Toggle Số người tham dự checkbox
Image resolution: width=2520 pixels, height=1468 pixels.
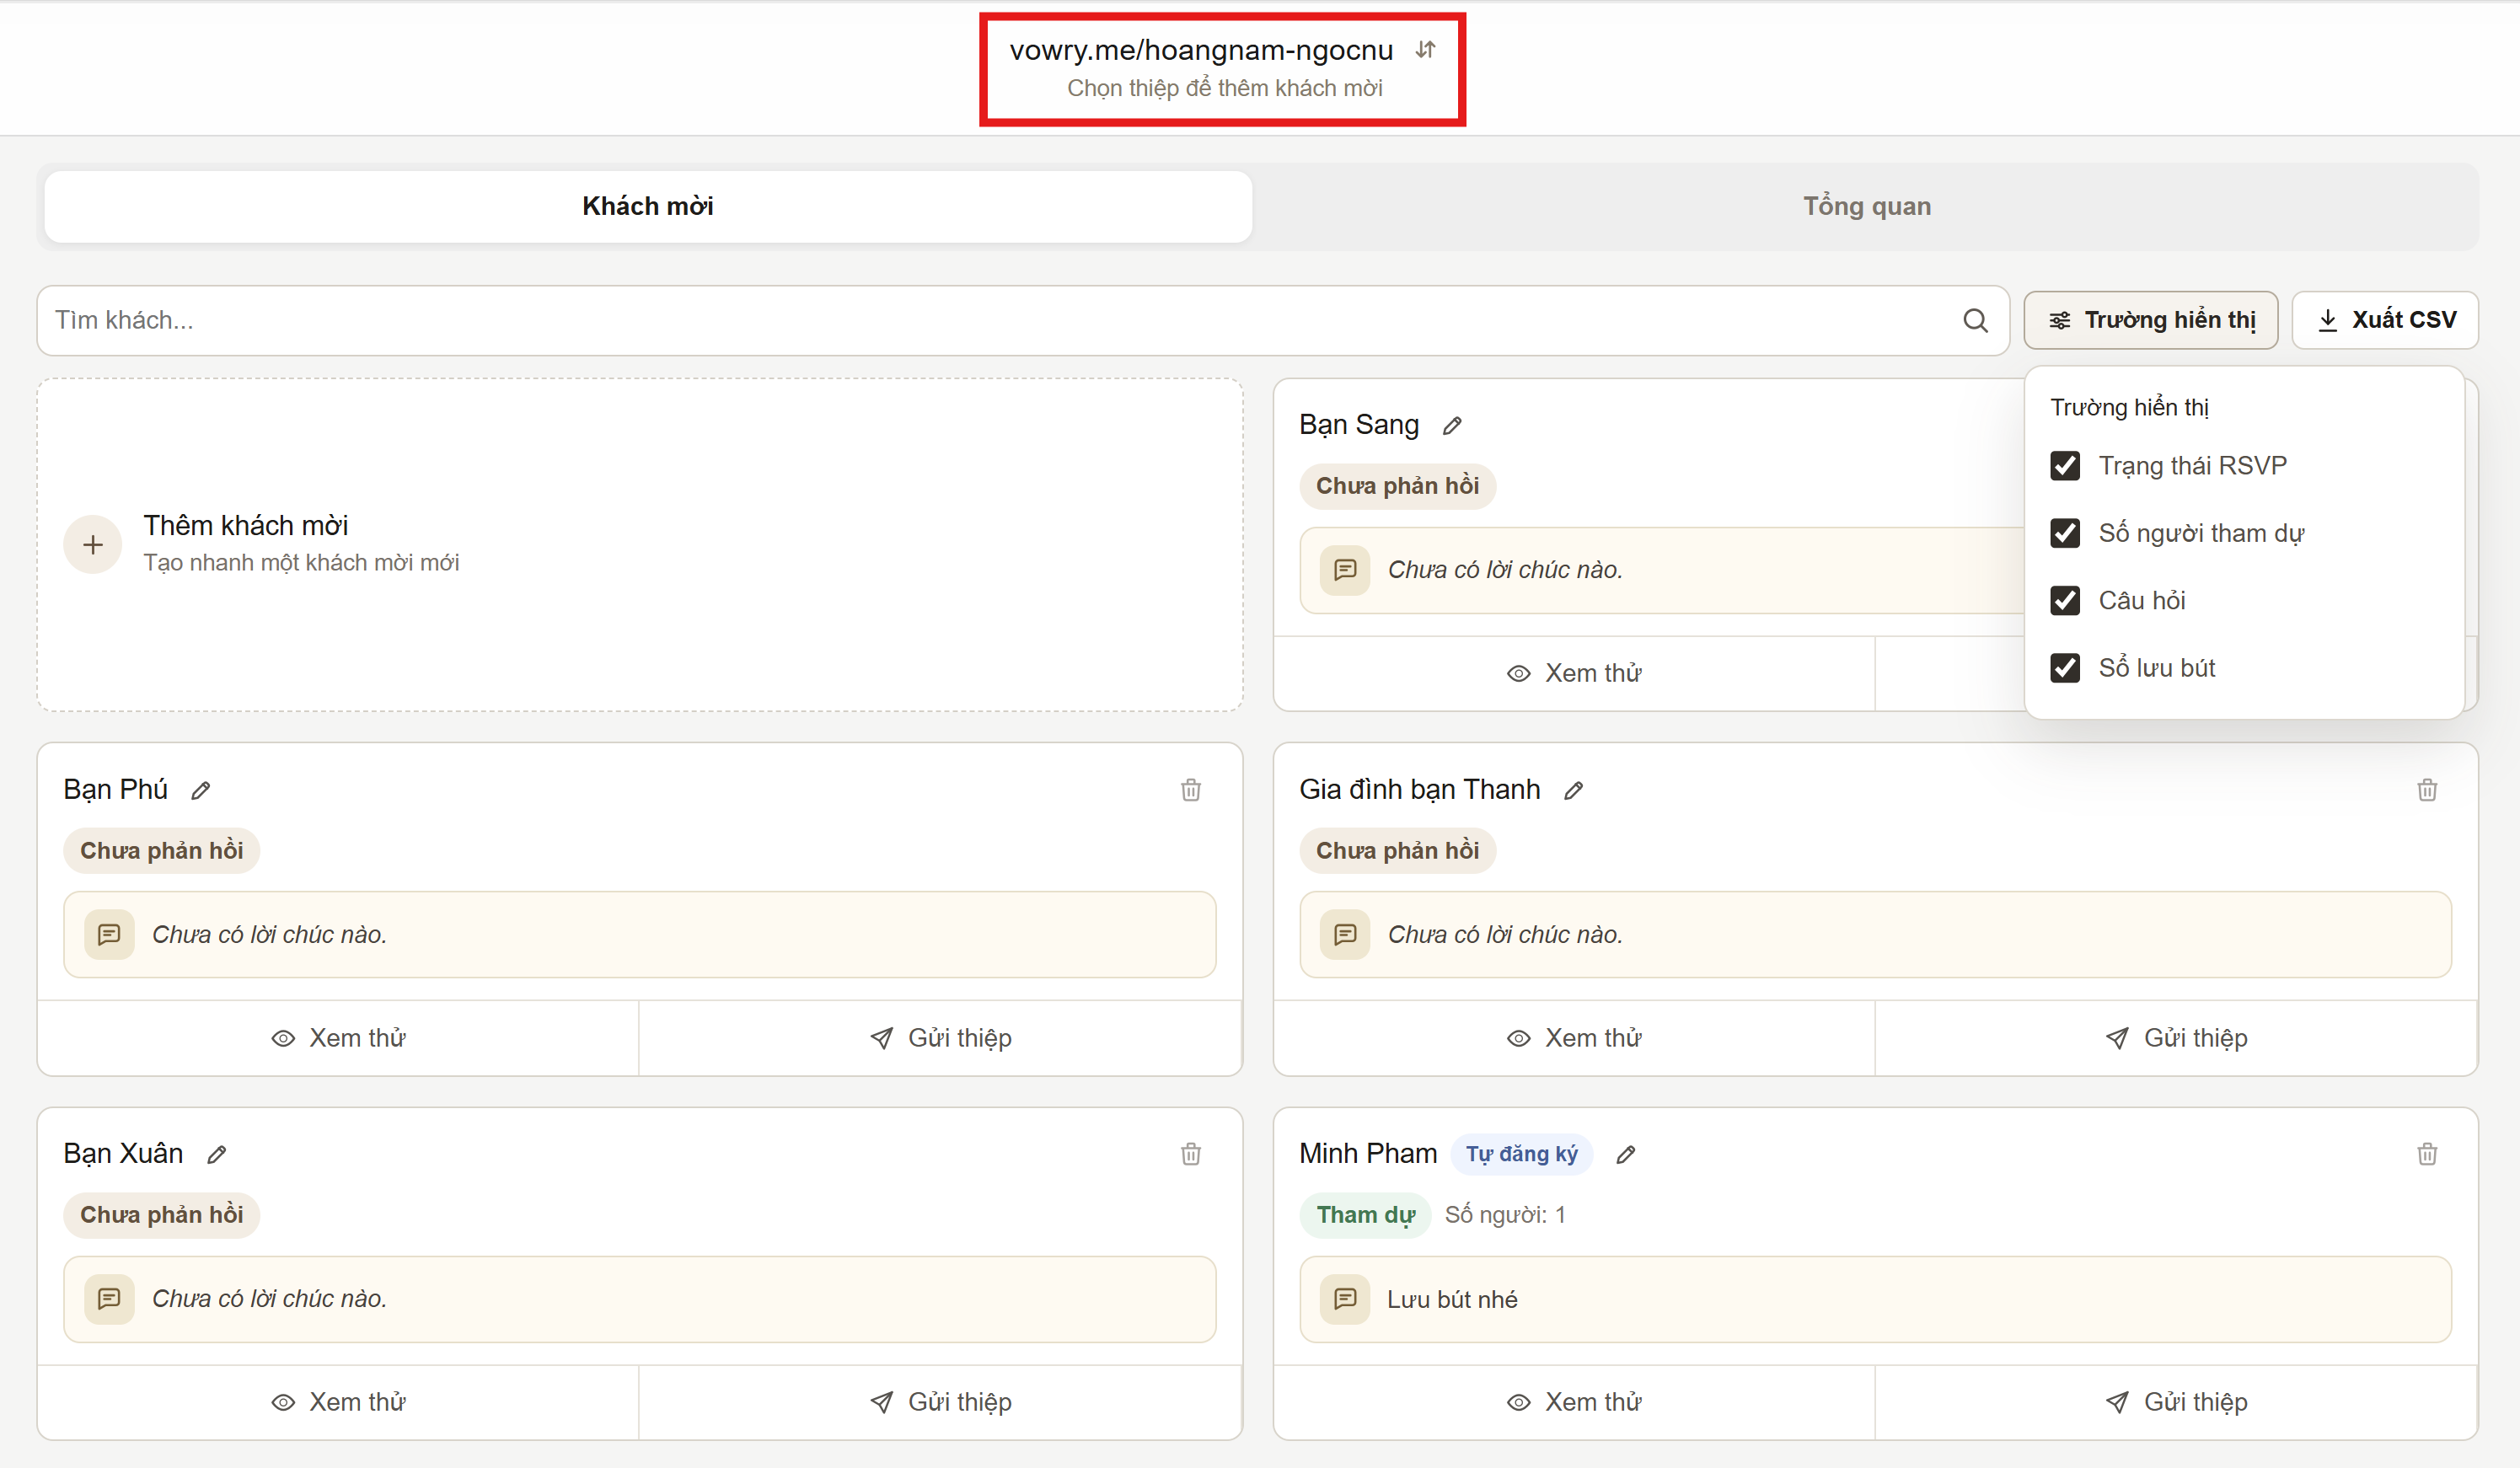[x=2065, y=533]
